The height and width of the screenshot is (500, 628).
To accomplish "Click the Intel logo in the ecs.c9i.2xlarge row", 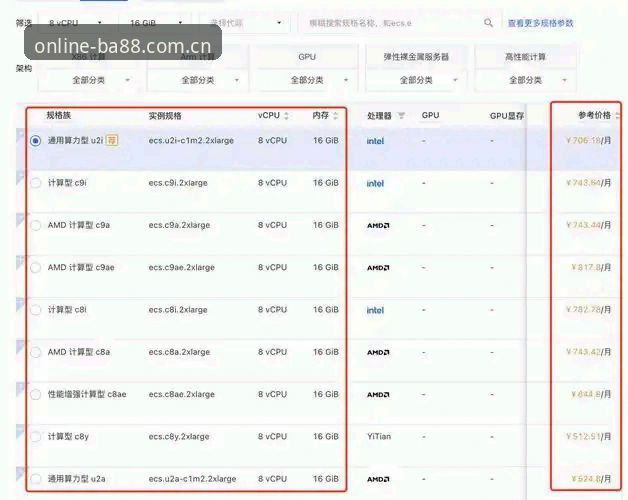I will pyautogui.click(x=375, y=183).
